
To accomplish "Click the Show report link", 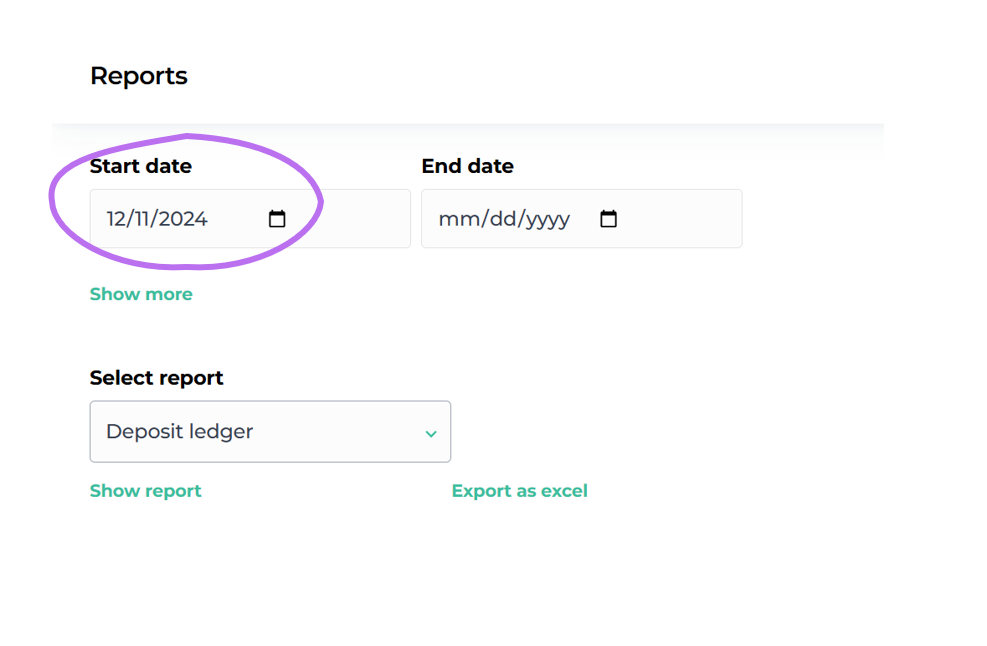I will (146, 491).
